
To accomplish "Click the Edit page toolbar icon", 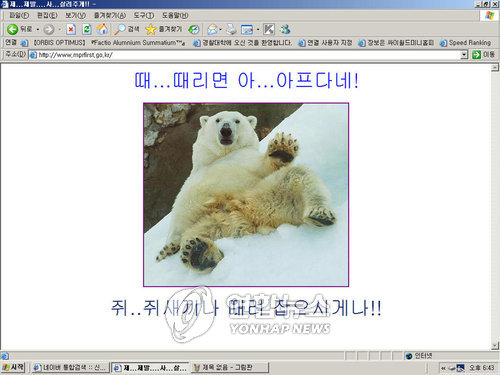I will point(247,30).
